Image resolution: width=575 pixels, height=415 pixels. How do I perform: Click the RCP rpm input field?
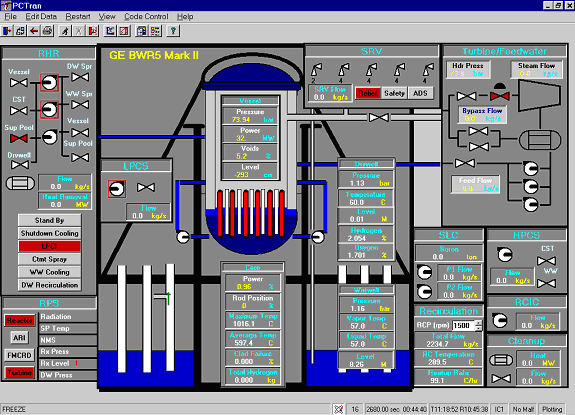464,325
